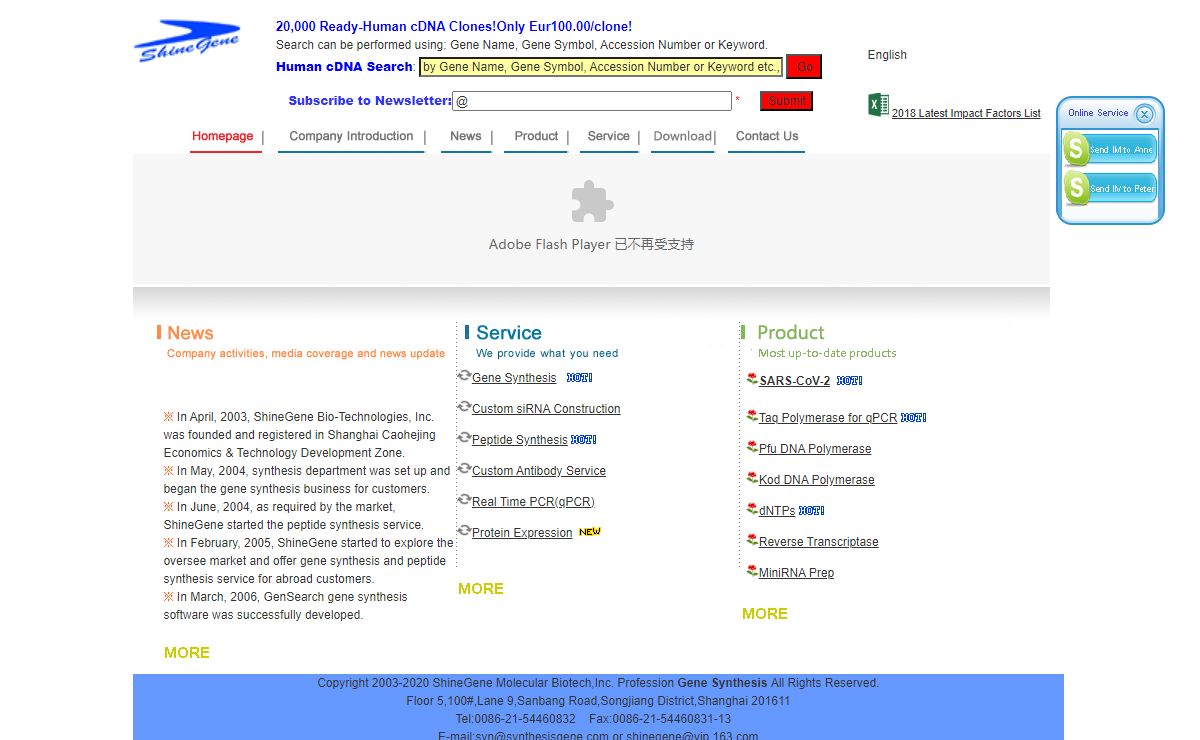Open the SARS-CoV-2 product link
The height and width of the screenshot is (740, 1200).
(795, 381)
